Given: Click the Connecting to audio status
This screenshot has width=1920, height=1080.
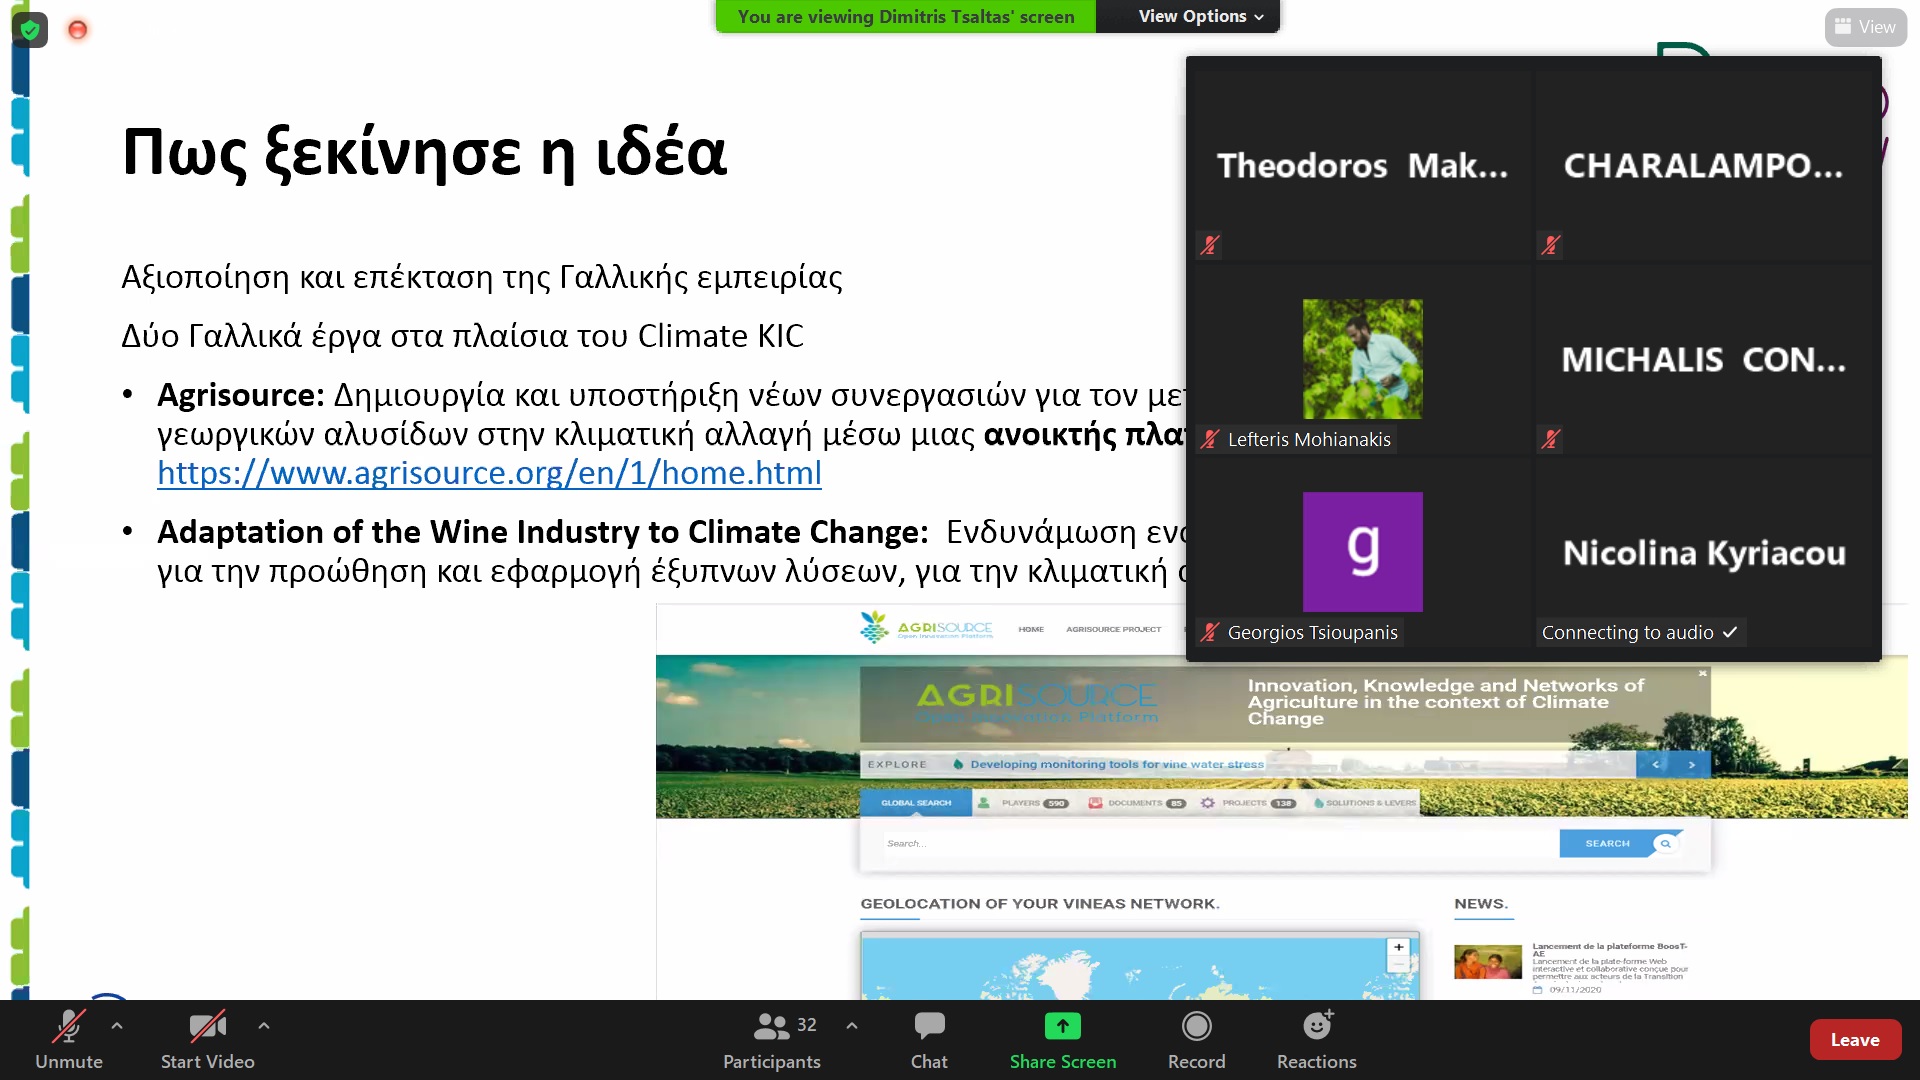Looking at the screenshot, I should pyautogui.click(x=1640, y=632).
